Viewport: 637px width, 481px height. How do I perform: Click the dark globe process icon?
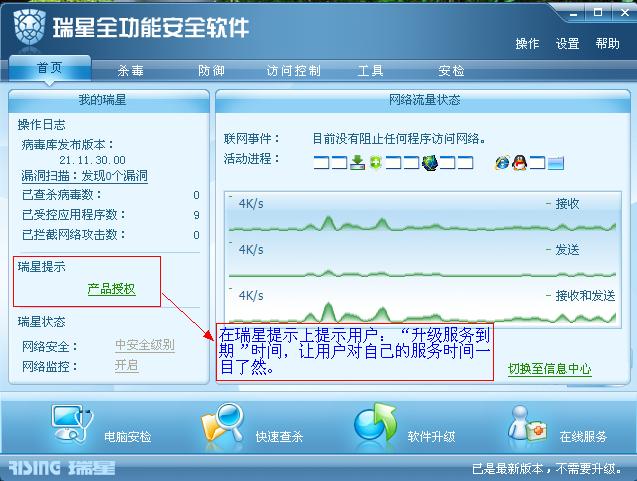[x=430, y=163]
